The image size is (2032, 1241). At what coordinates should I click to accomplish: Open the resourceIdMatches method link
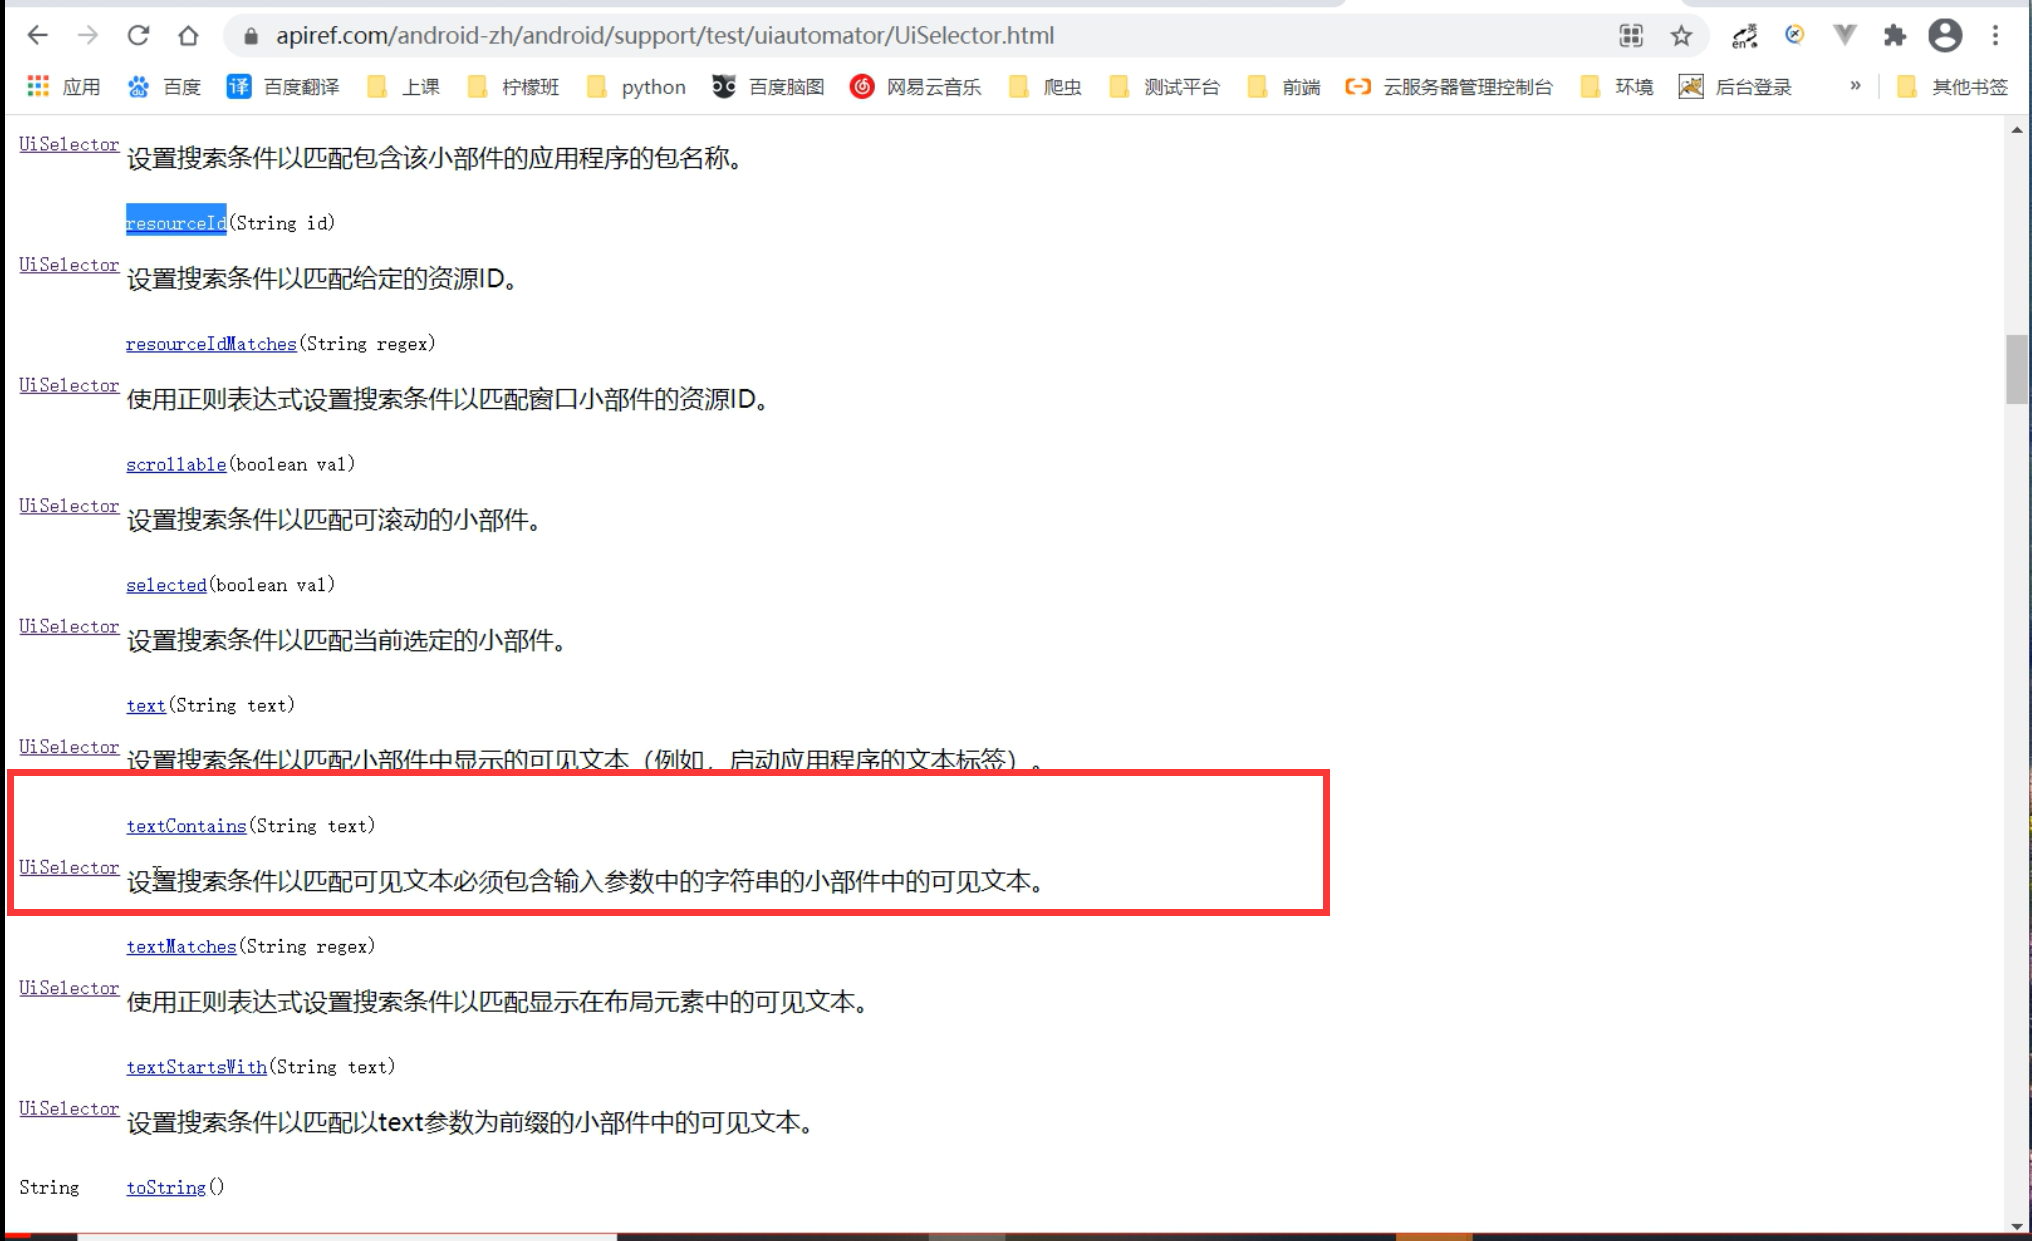click(x=211, y=344)
